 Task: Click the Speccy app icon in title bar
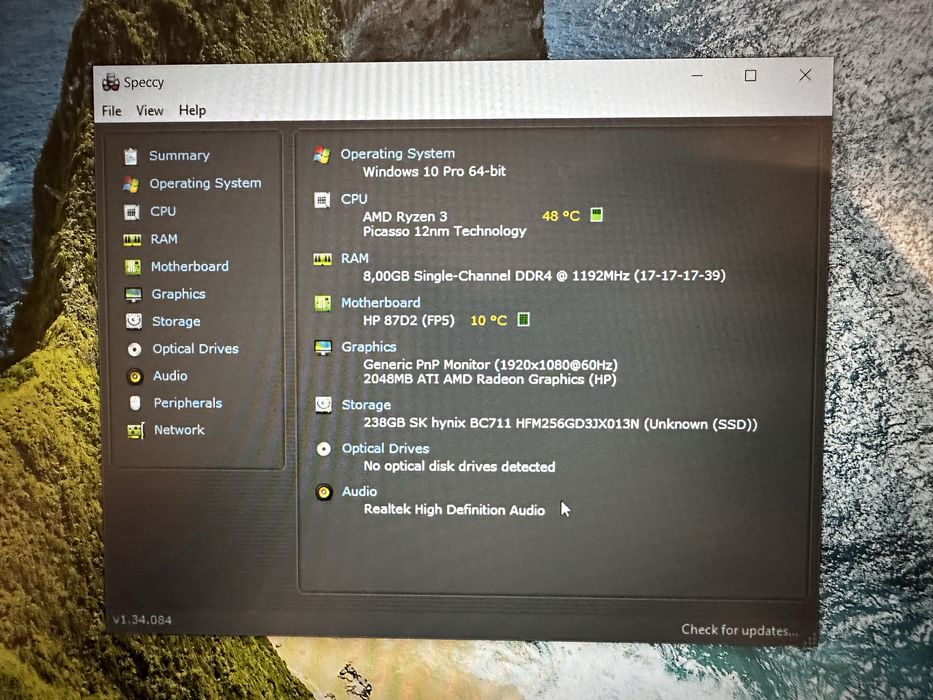(111, 82)
